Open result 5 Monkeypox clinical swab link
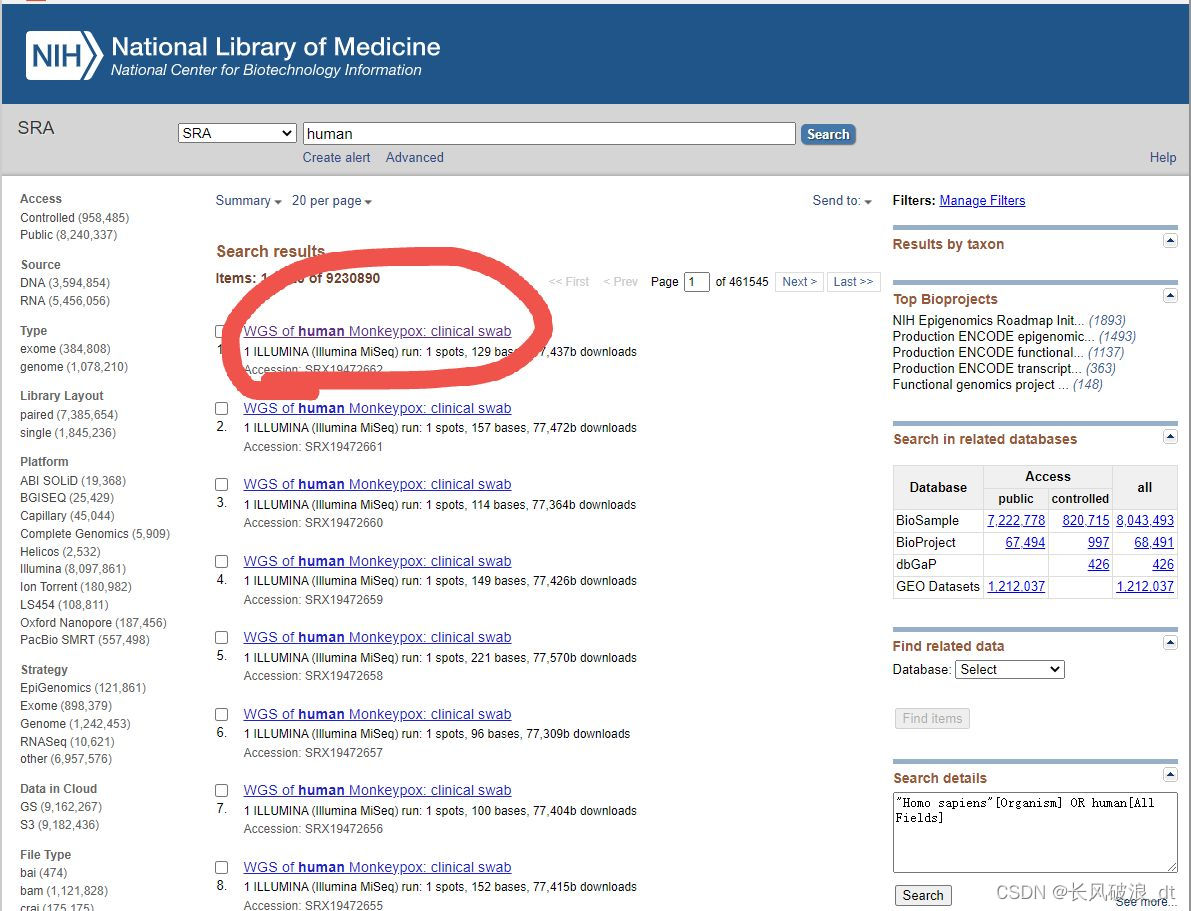 click(378, 637)
